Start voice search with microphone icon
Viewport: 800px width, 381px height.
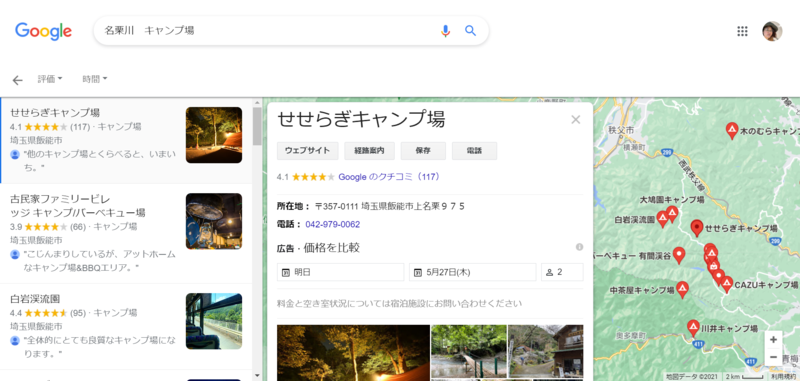coord(445,31)
